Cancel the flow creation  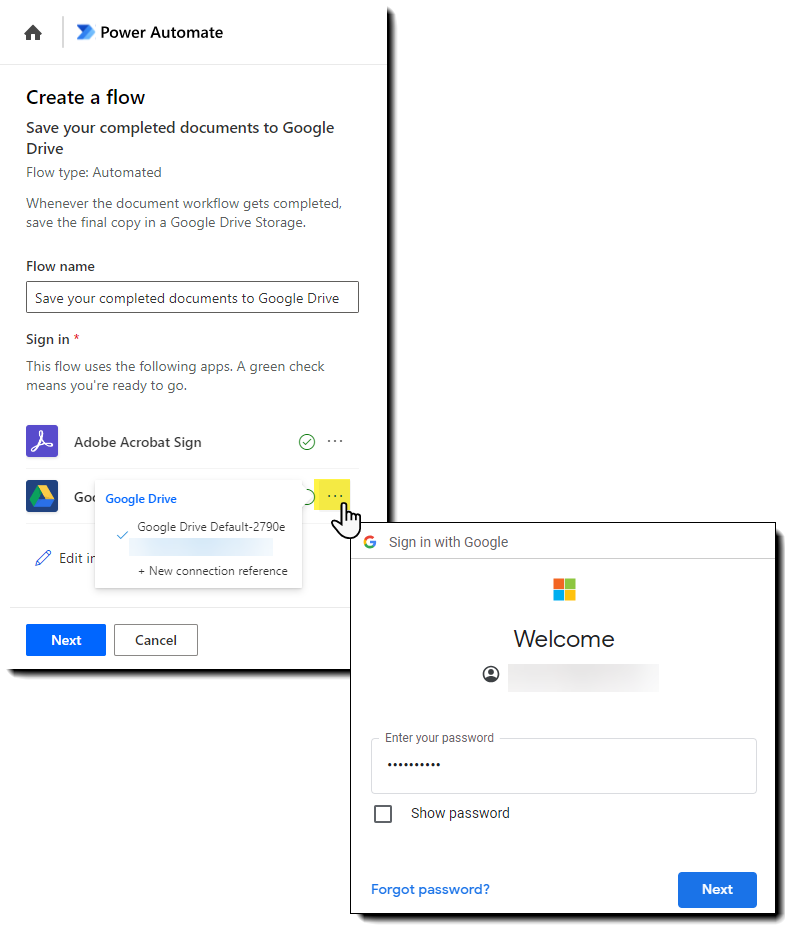tap(156, 640)
